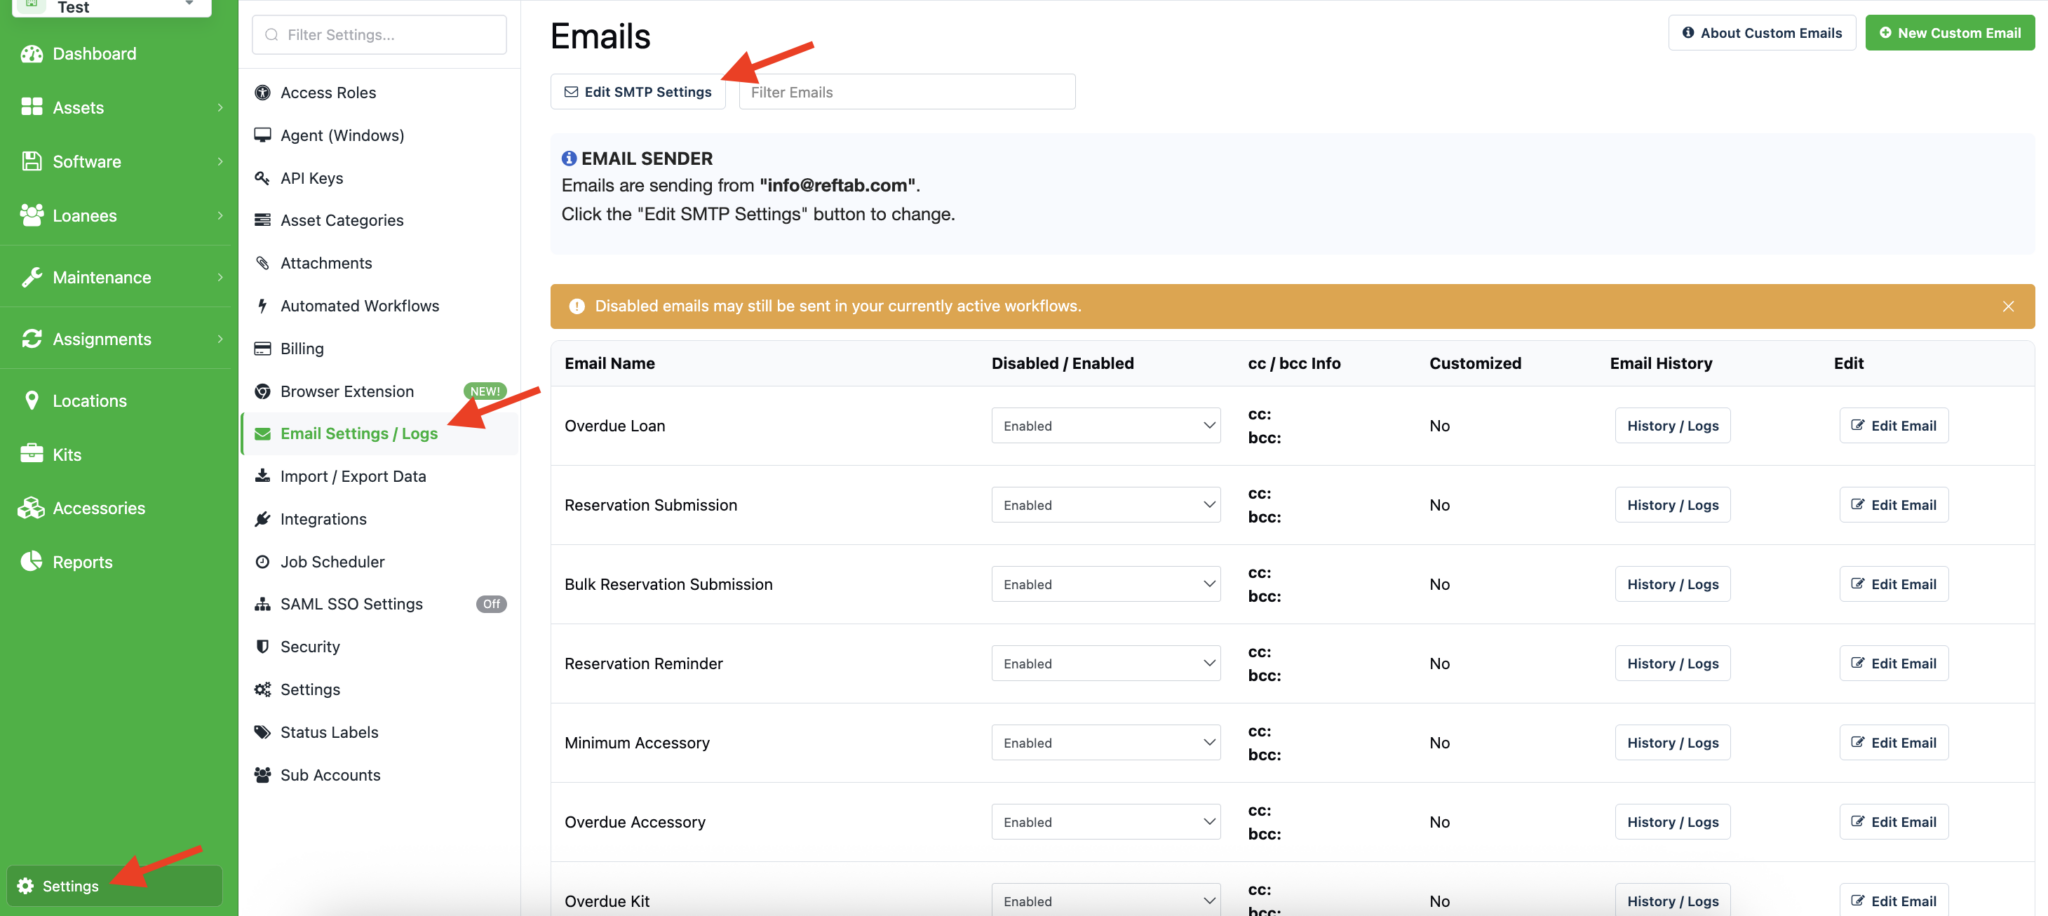
Task: Expand the Software submenu chevron
Action: [220, 161]
